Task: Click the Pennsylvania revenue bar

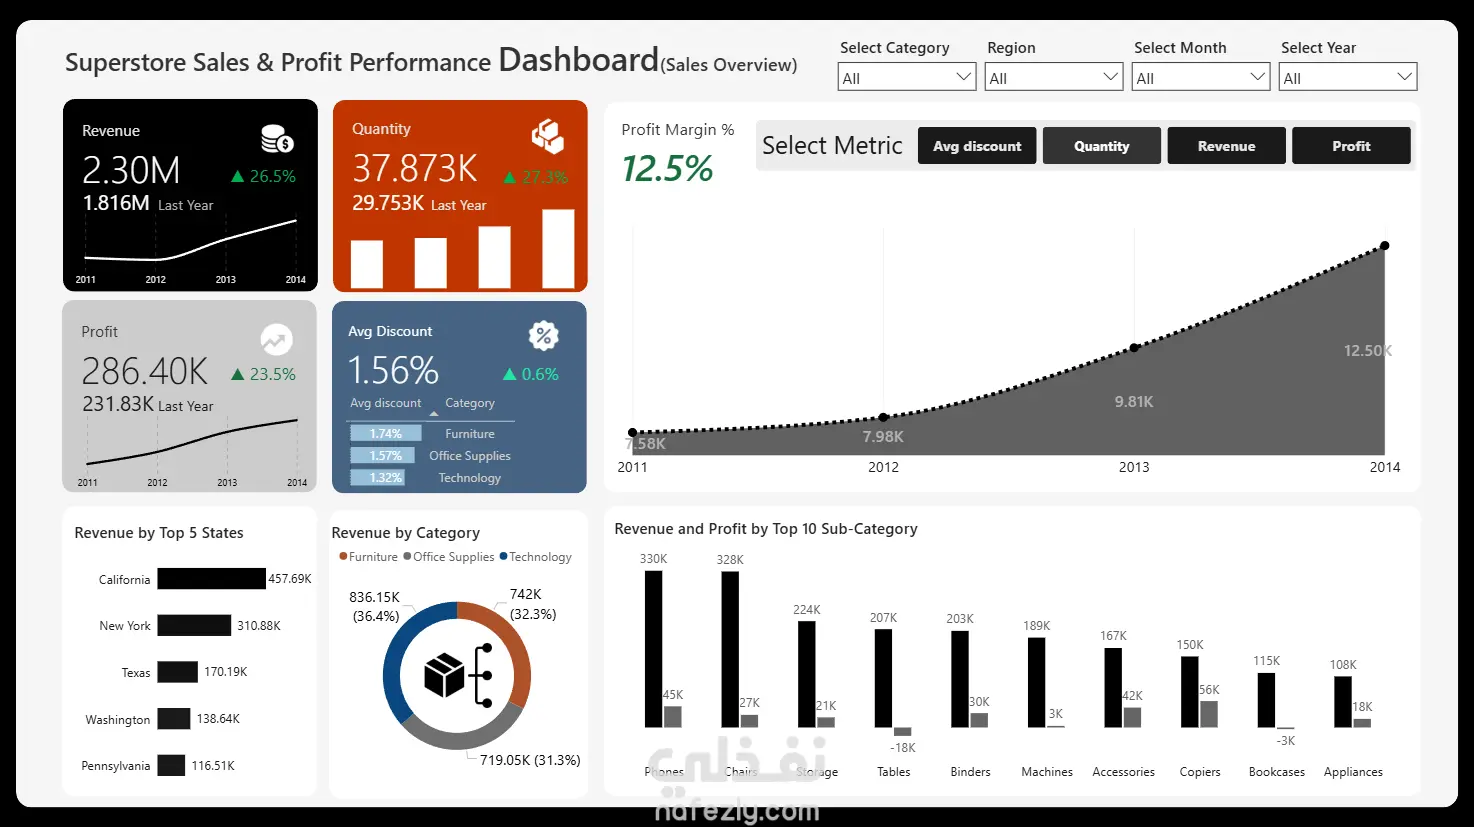Action: coord(171,765)
